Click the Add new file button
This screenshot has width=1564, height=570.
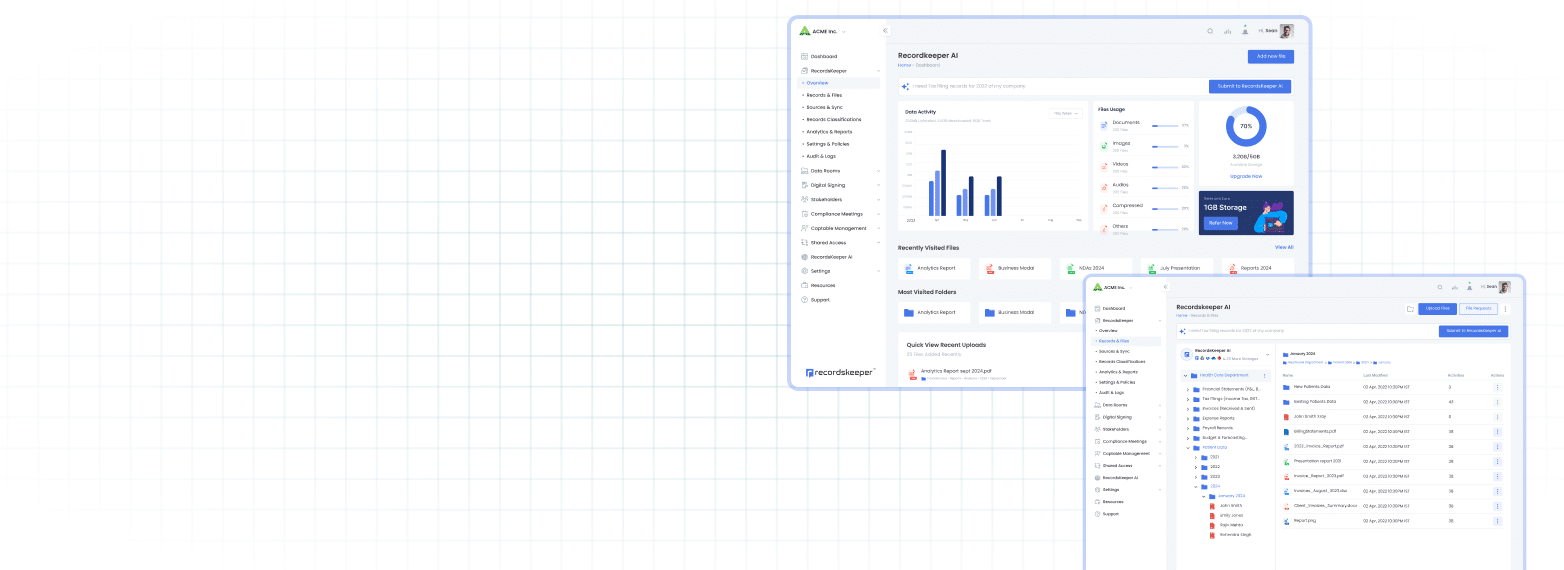tap(1271, 57)
